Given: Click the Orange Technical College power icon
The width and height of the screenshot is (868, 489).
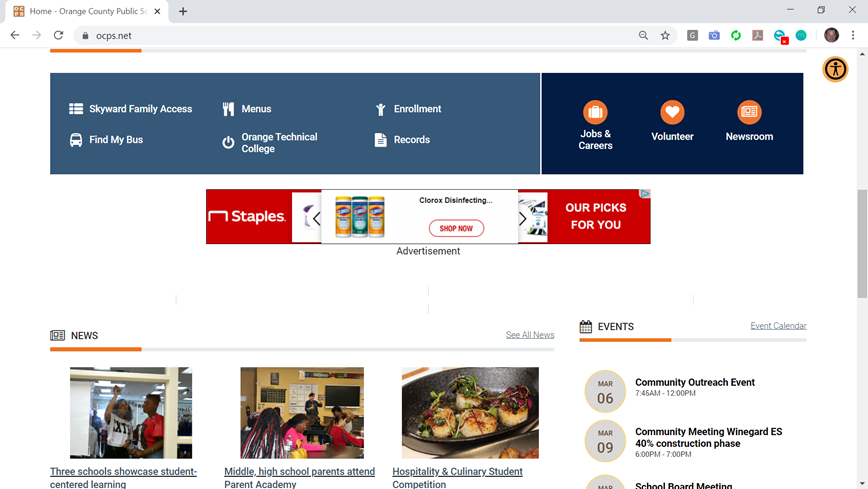Looking at the screenshot, I should click(228, 143).
